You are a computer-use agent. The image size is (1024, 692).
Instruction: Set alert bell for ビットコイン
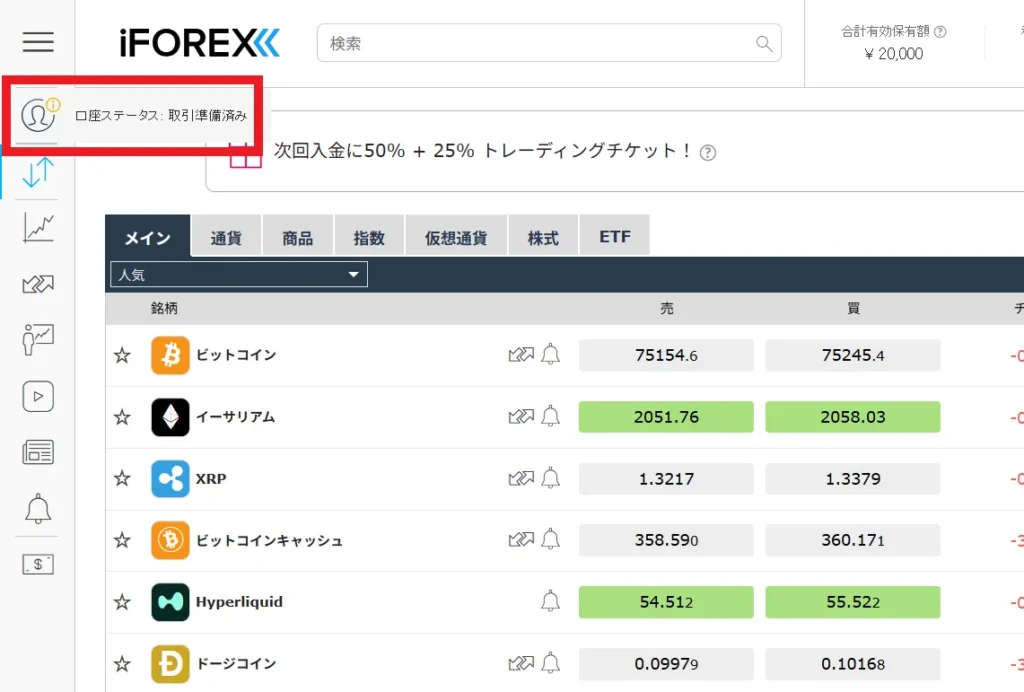click(x=551, y=354)
